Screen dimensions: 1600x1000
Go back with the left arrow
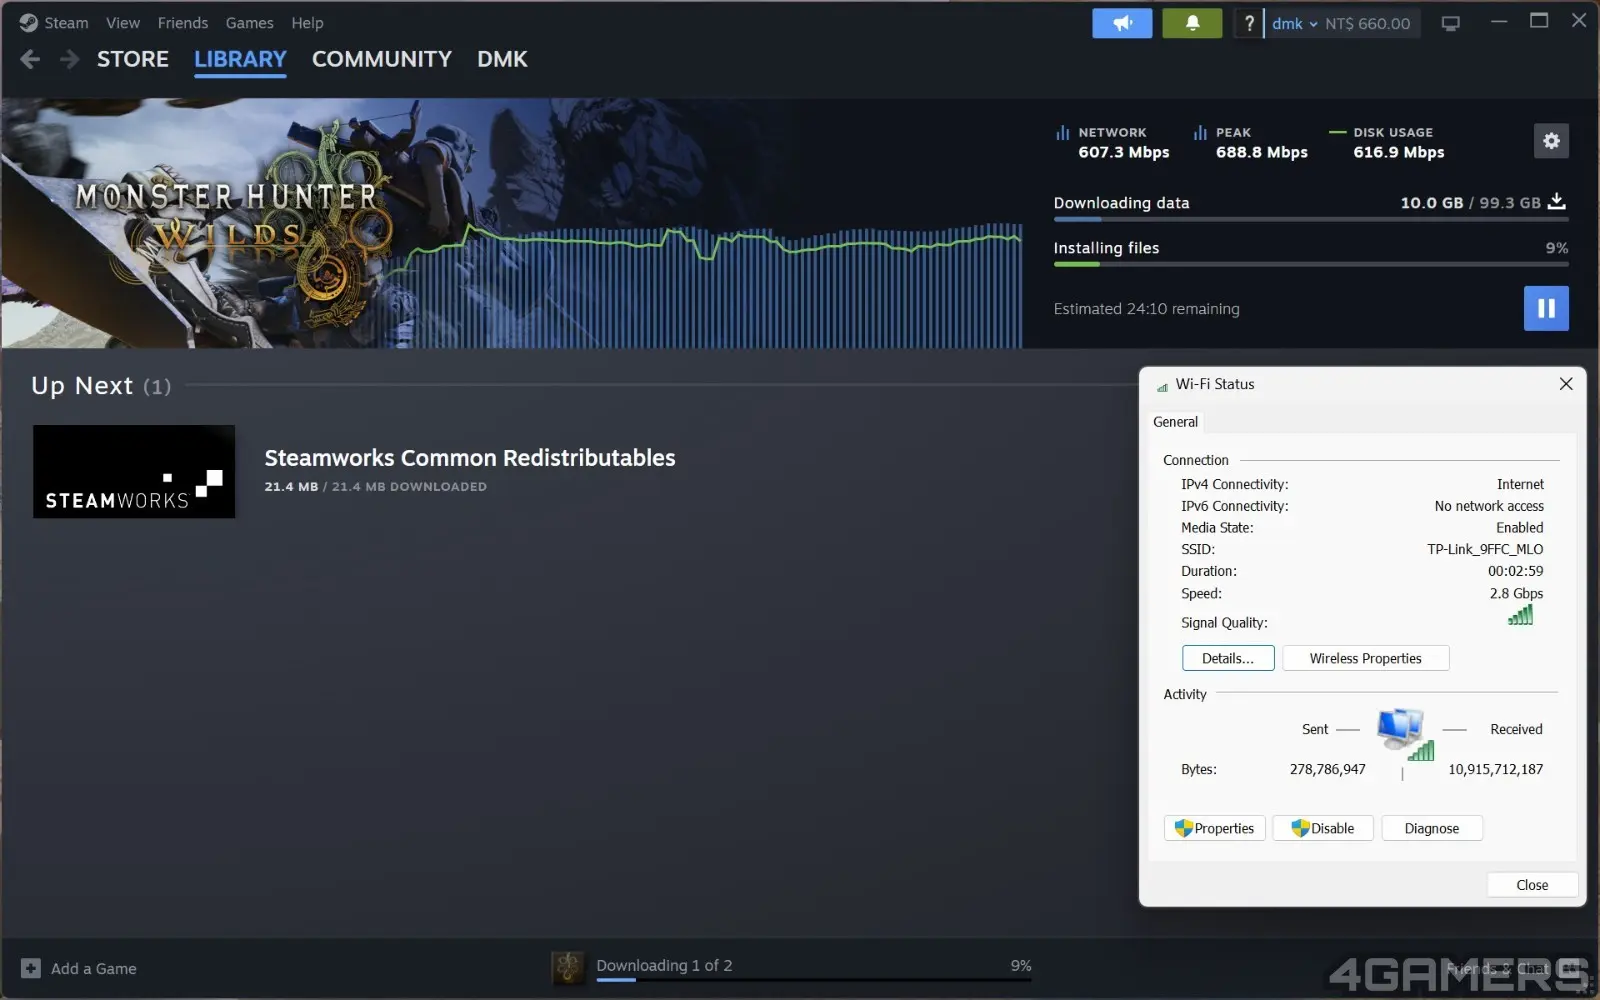(x=30, y=60)
